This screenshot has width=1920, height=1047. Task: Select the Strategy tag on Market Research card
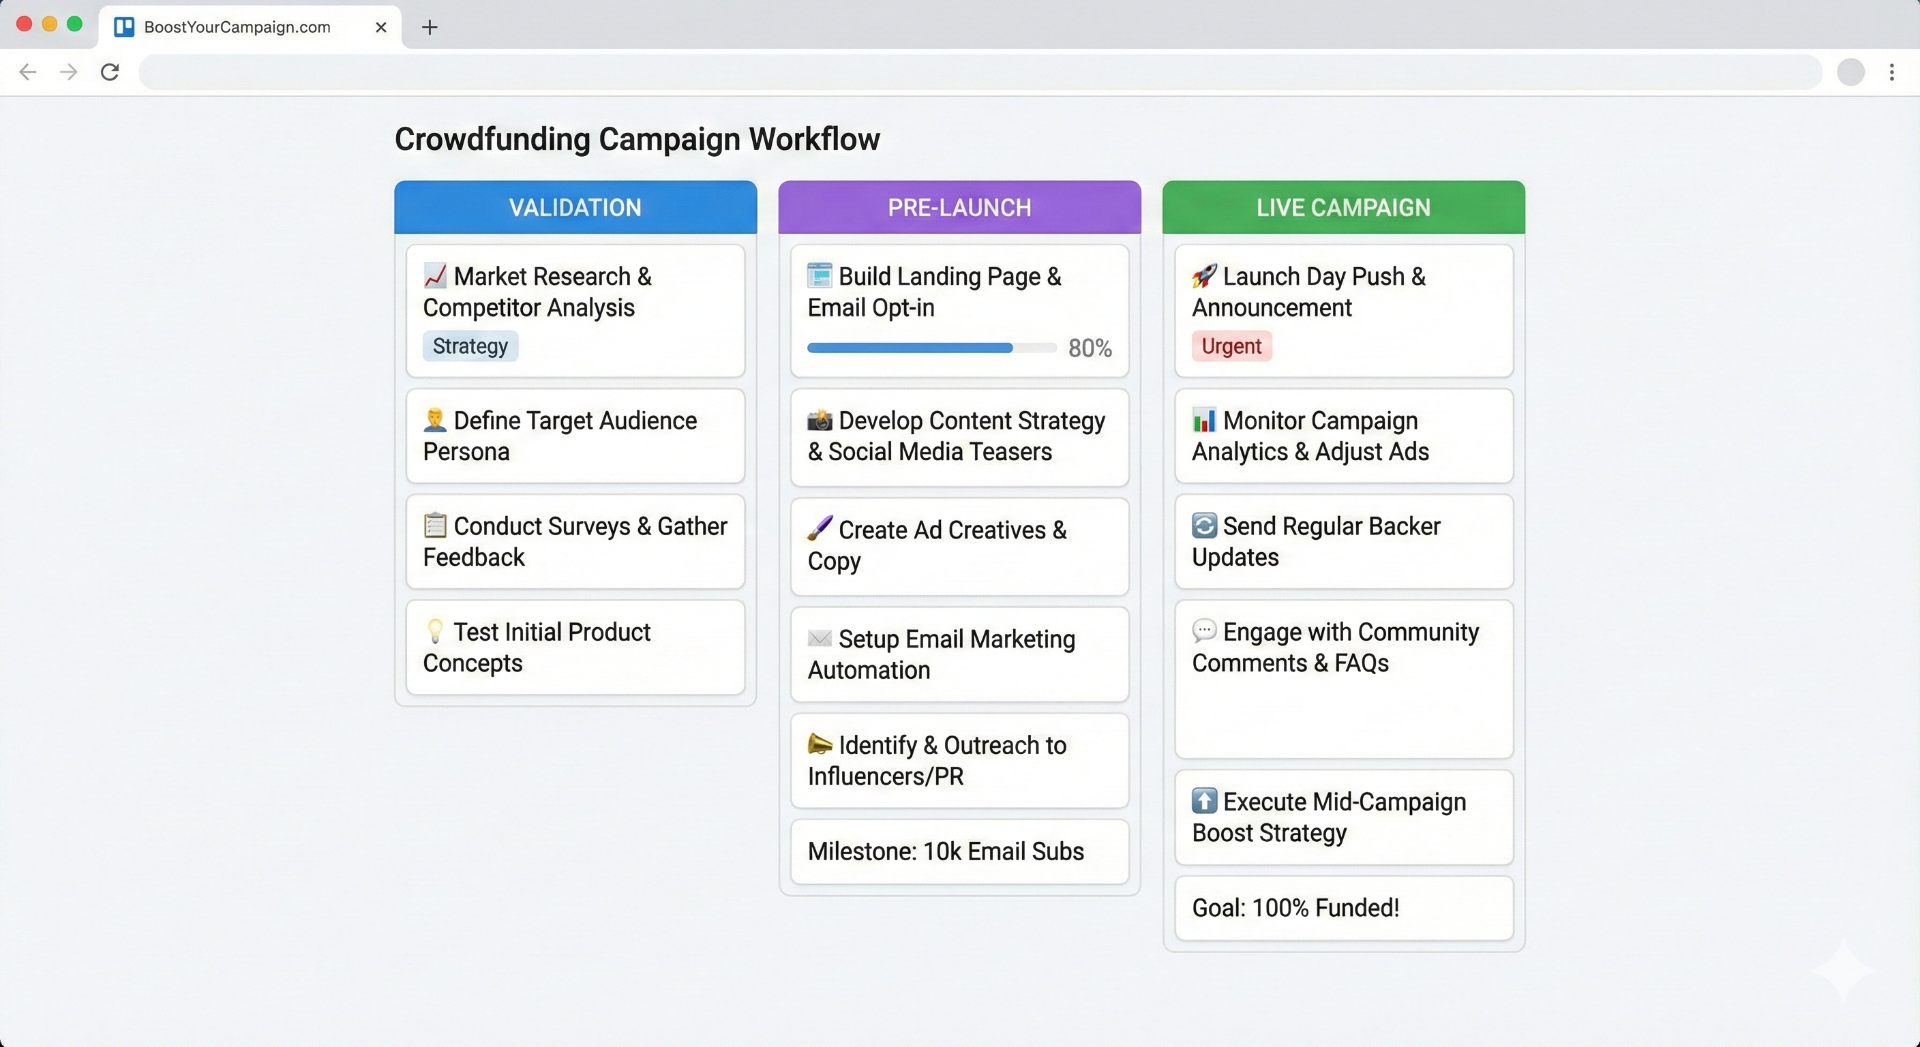point(469,346)
